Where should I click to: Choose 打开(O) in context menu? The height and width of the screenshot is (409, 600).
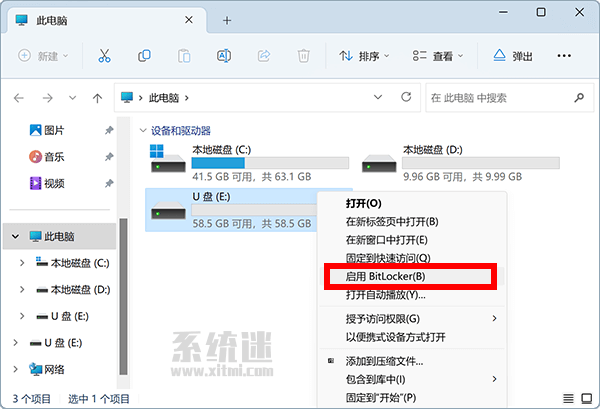point(411,203)
